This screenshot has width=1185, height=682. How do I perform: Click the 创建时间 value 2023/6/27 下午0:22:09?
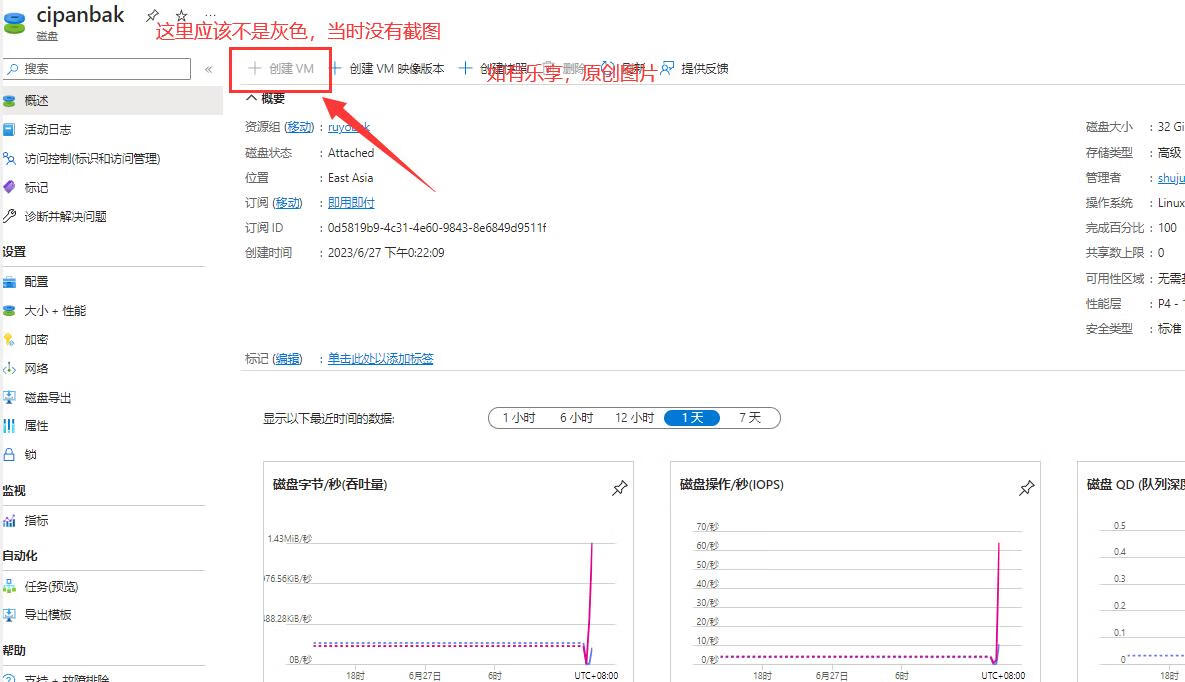[x=385, y=253]
